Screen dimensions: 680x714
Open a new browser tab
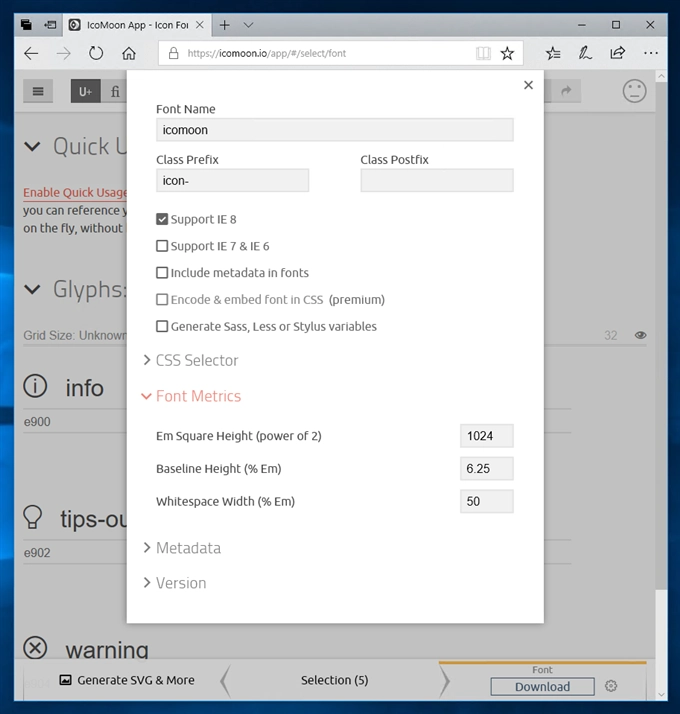[x=225, y=25]
